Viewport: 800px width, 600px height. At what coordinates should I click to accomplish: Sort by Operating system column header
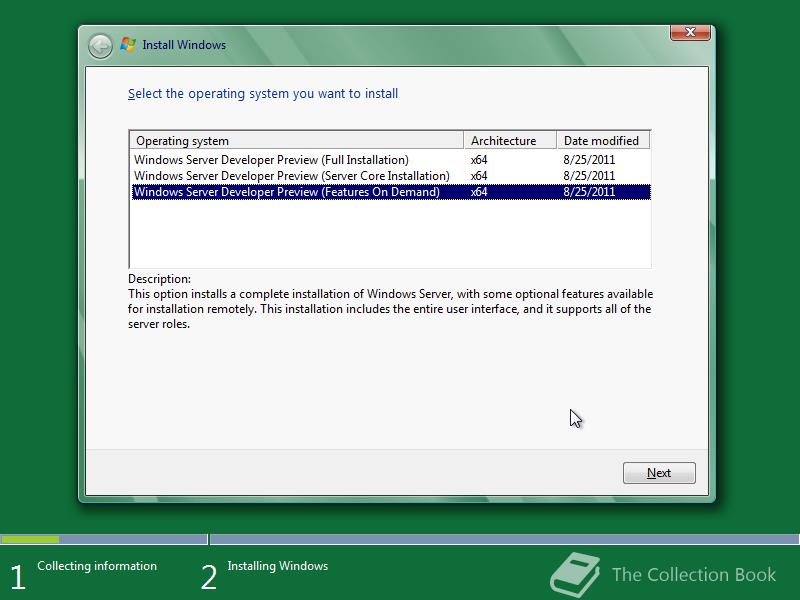click(297, 140)
